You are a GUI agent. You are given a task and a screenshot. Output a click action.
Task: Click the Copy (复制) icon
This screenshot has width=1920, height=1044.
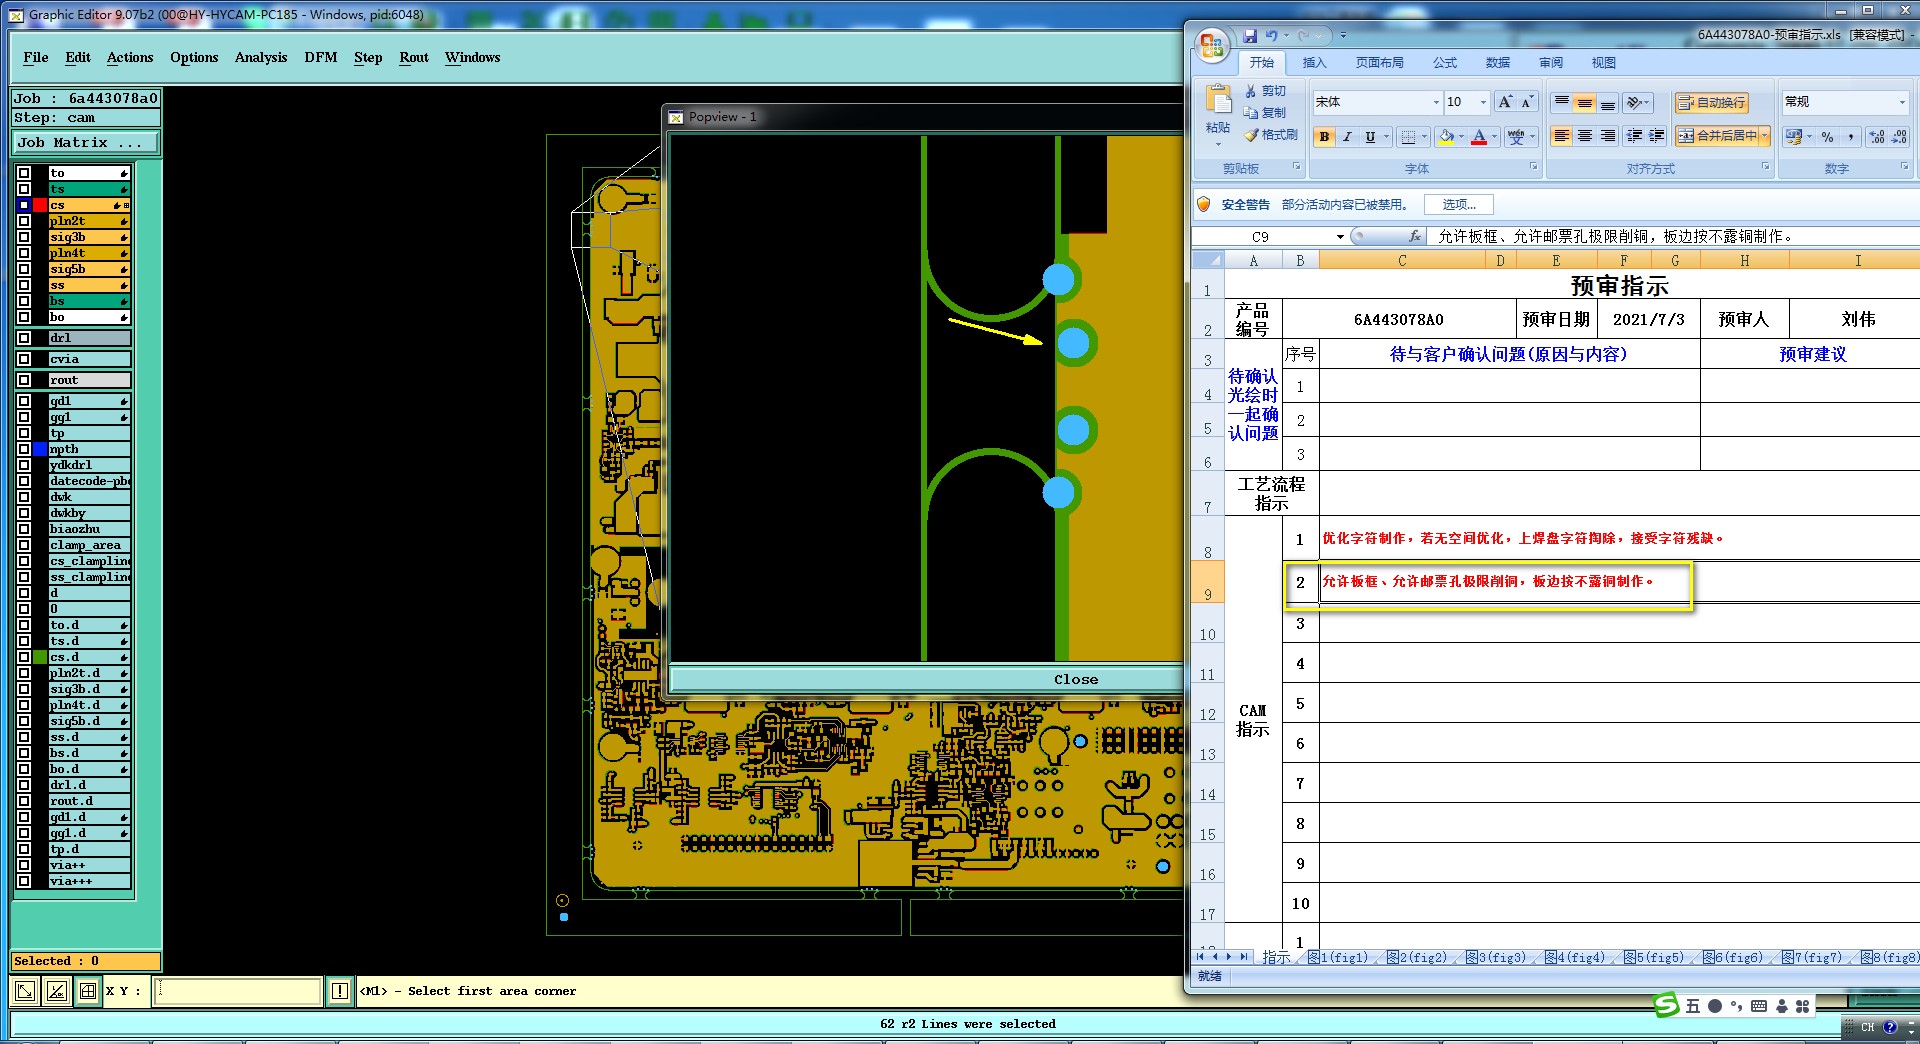coord(1250,113)
